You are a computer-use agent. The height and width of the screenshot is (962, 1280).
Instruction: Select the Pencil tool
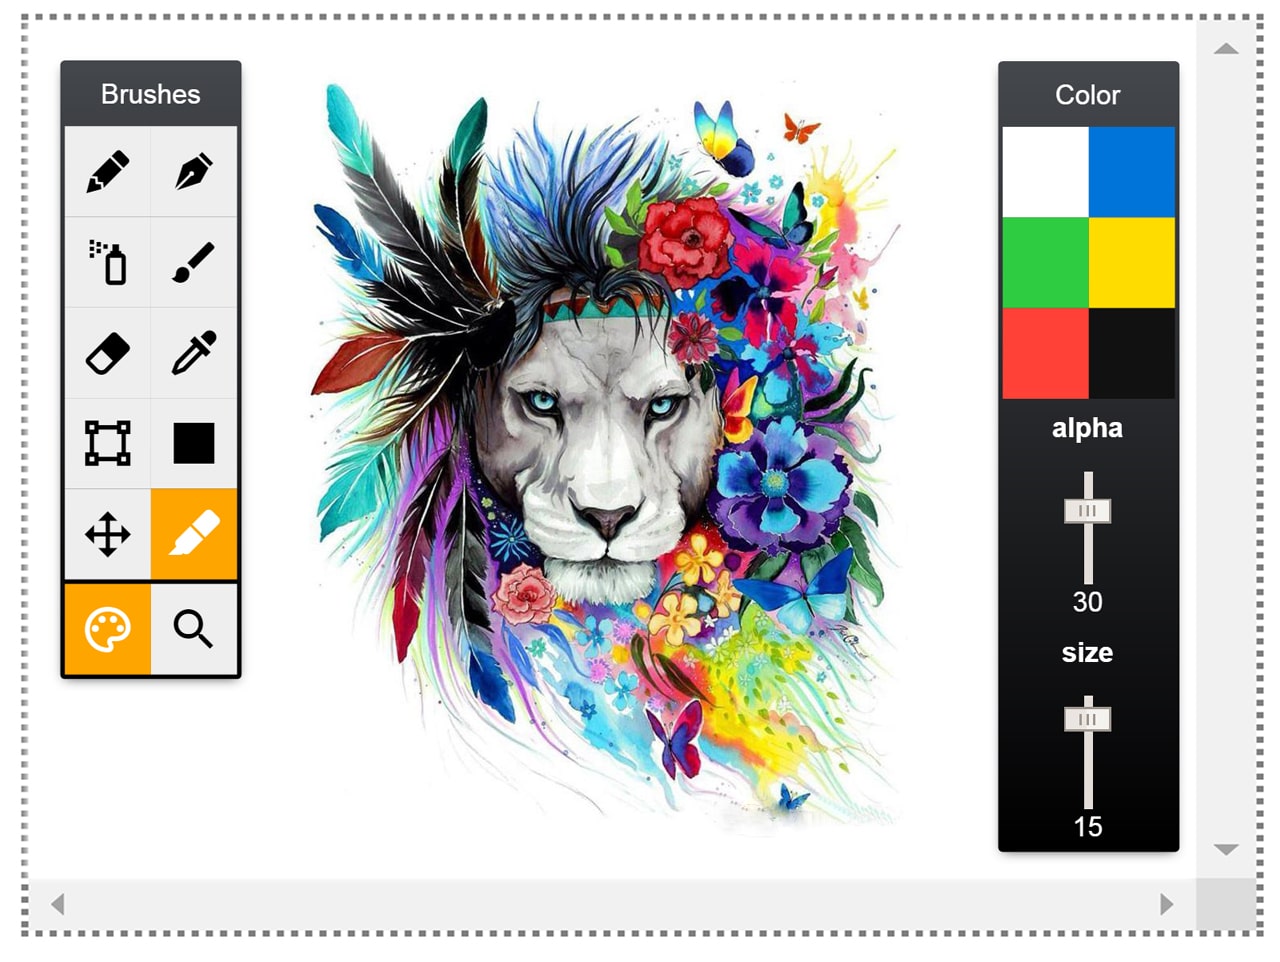(x=108, y=171)
